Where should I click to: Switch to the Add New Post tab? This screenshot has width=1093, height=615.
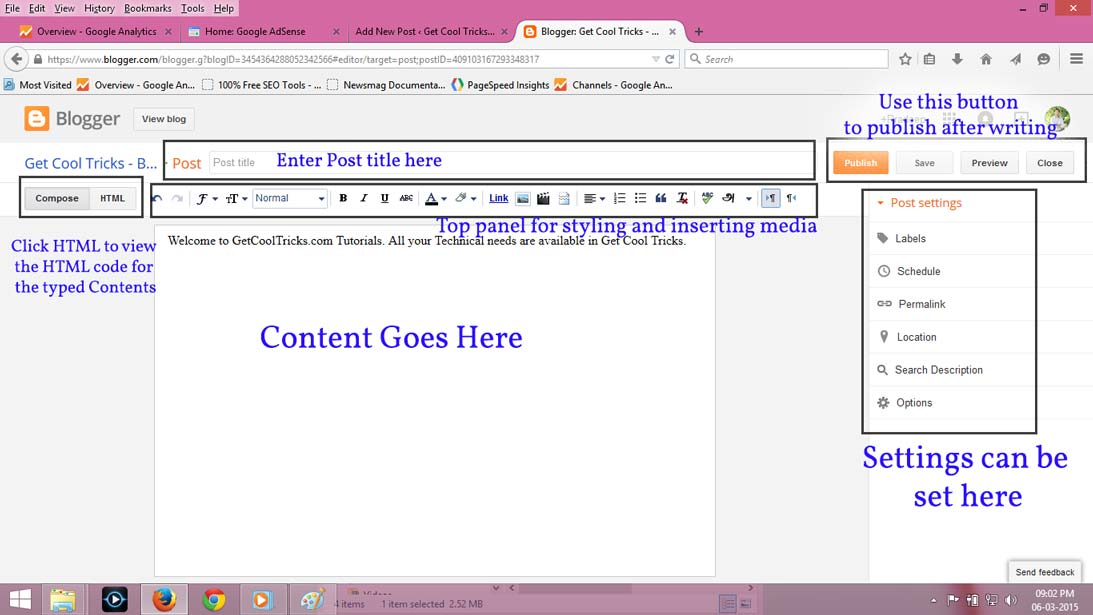(425, 31)
